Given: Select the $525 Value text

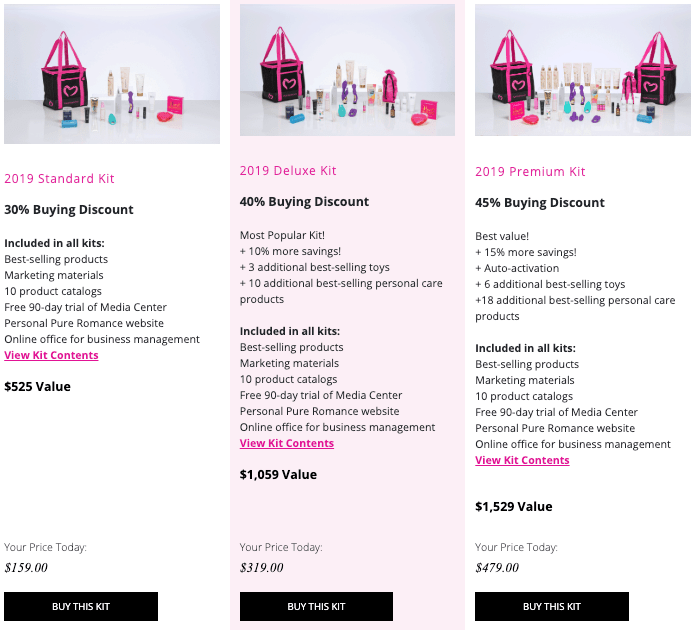Looking at the screenshot, I should [37, 386].
